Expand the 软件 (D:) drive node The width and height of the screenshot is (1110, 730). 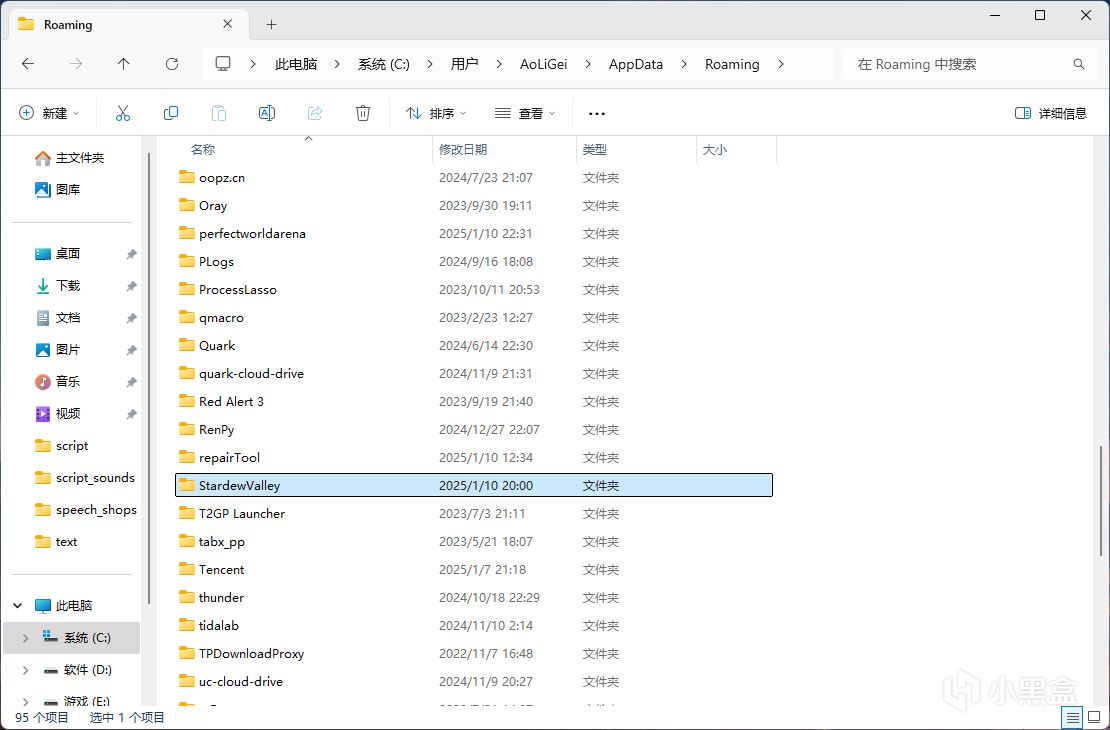(x=26, y=670)
